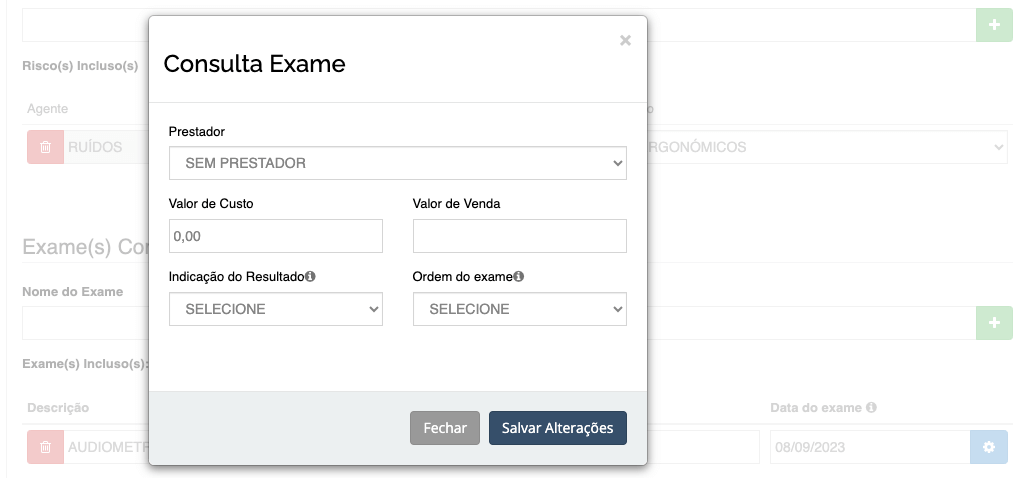Click the Indicação do Resultado info icon
This screenshot has height=478, width=1014.
310,277
